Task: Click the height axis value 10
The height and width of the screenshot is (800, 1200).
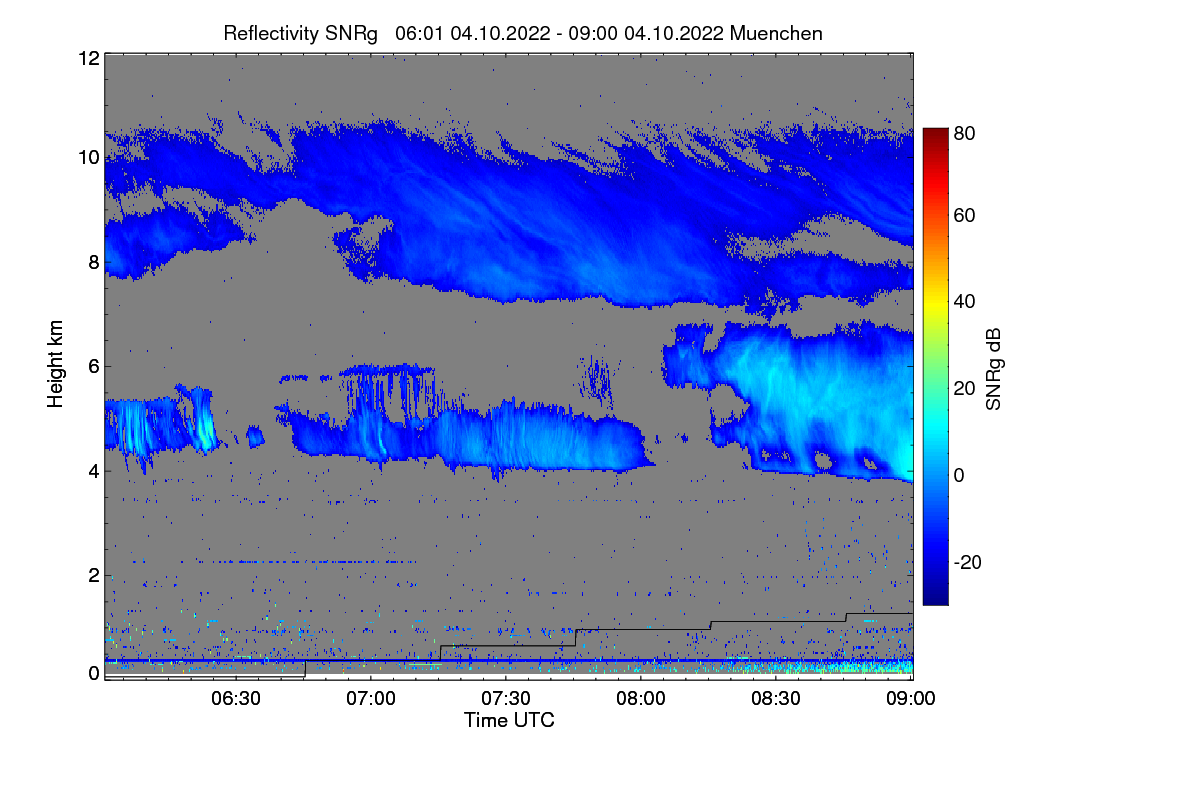Action: [89, 157]
